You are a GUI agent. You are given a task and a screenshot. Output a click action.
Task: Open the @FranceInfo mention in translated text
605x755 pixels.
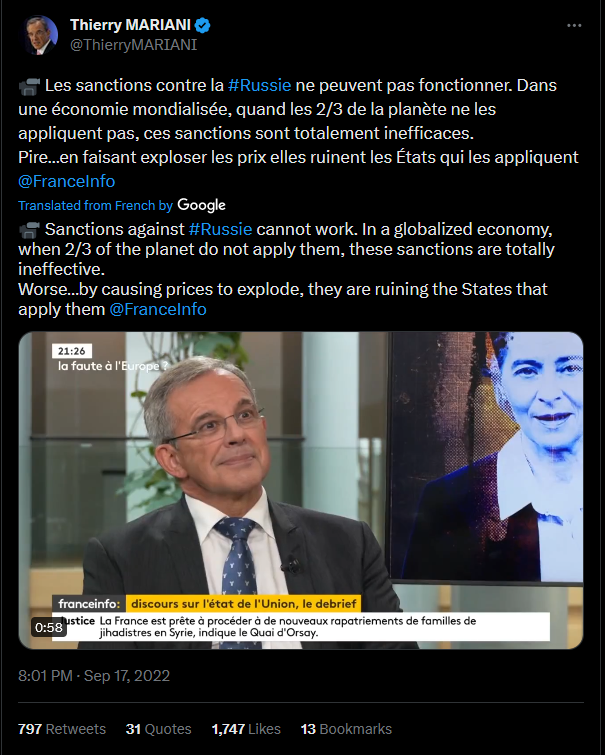(x=158, y=309)
